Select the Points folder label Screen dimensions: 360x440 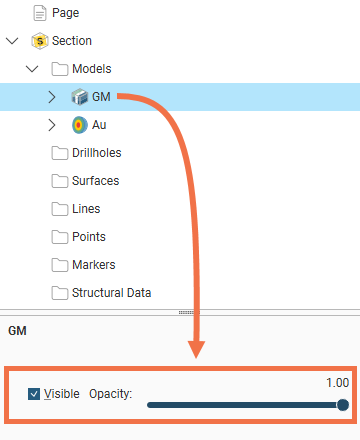click(89, 237)
